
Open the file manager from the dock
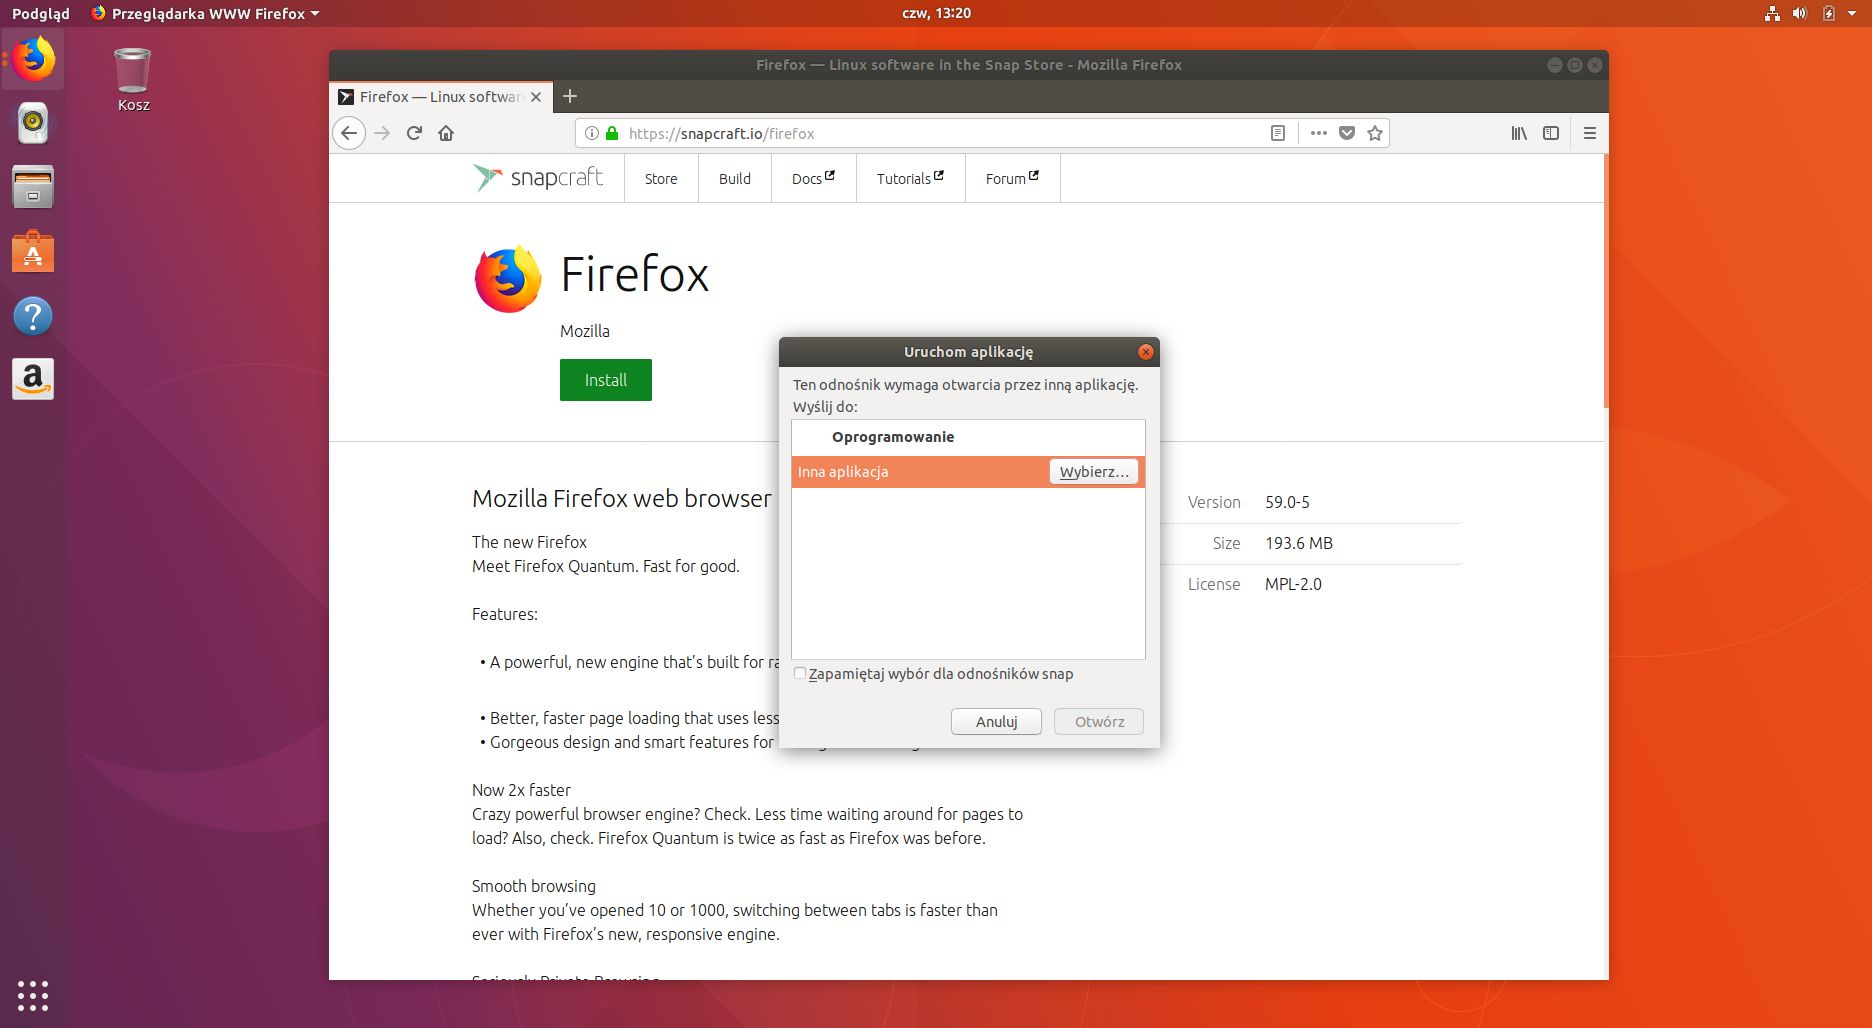click(x=33, y=187)
